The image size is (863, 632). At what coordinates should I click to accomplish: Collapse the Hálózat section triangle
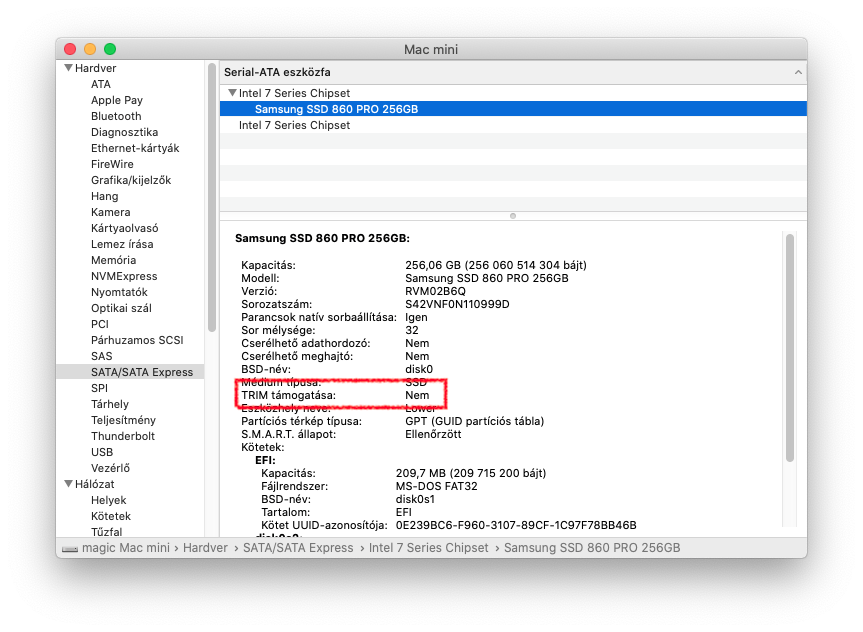click(x=69, y=484)
